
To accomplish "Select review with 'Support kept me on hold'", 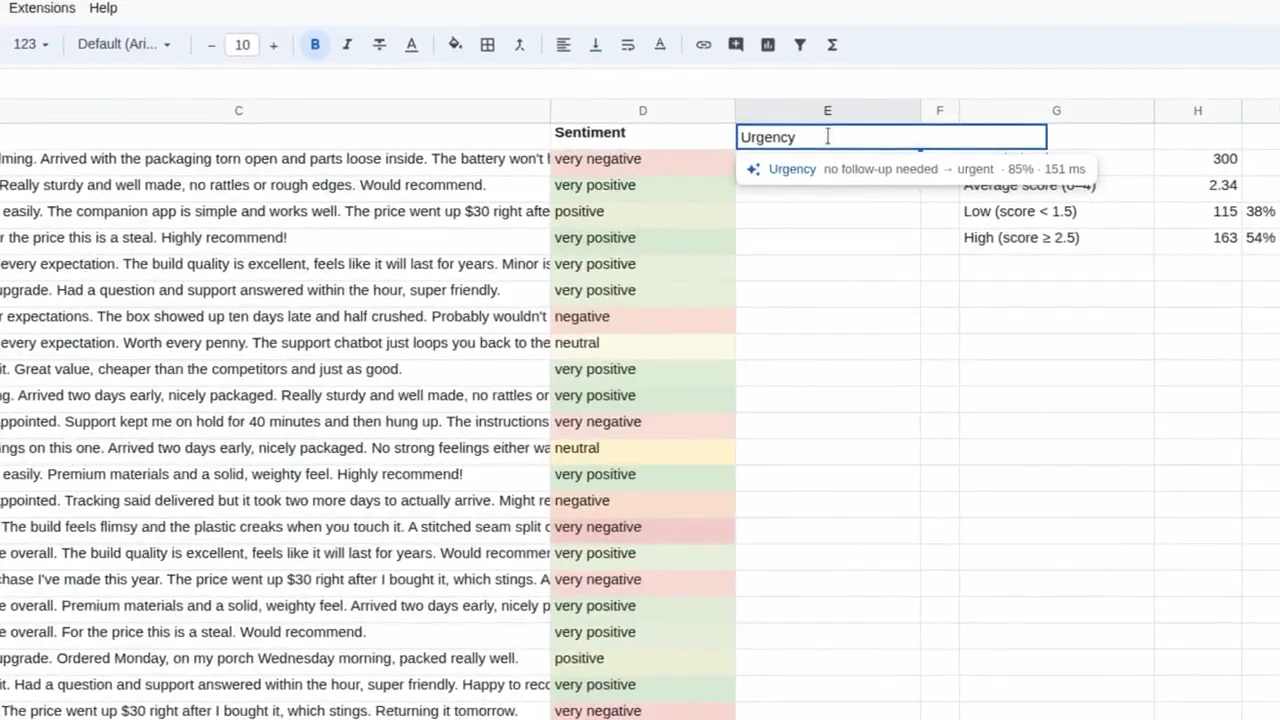I will [275, 421].
